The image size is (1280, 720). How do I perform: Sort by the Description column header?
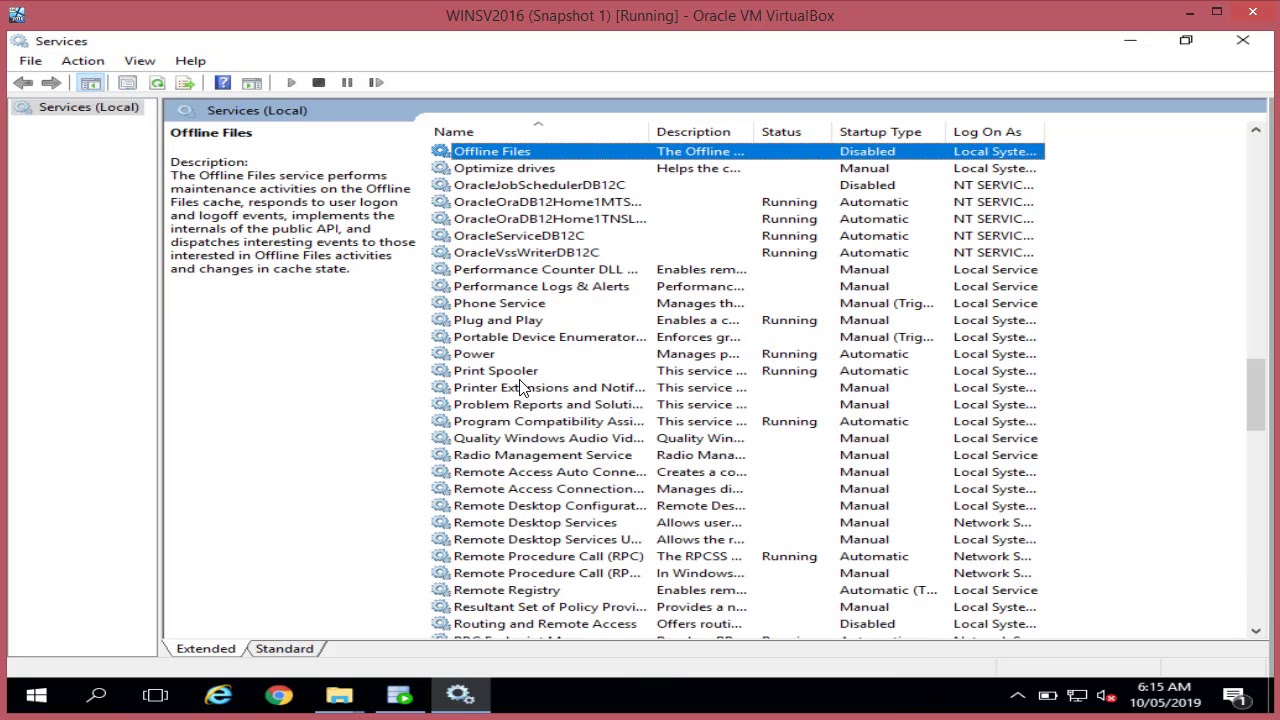pyautogui.click(x=702, y=132)
